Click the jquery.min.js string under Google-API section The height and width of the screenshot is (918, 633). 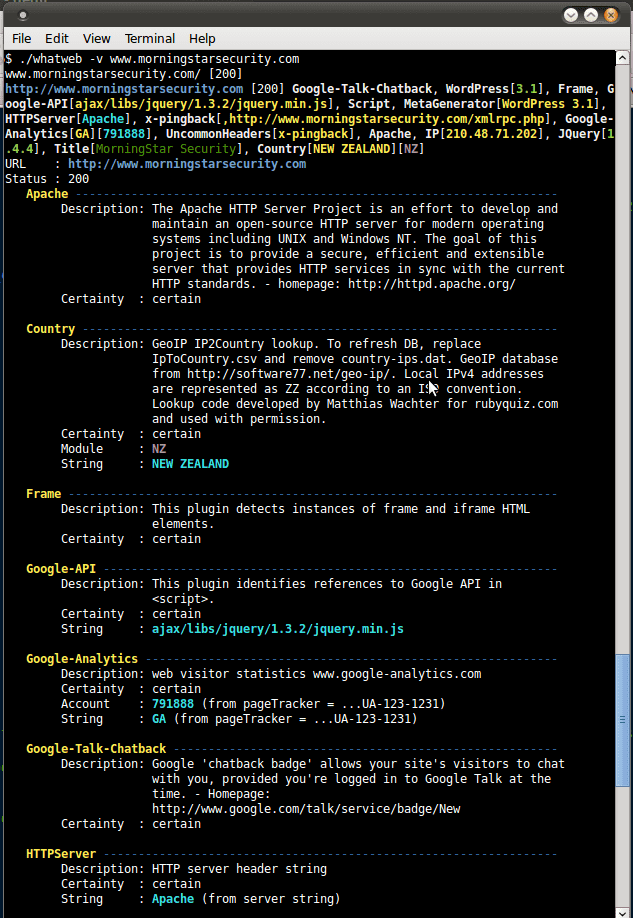pos(277,629)
